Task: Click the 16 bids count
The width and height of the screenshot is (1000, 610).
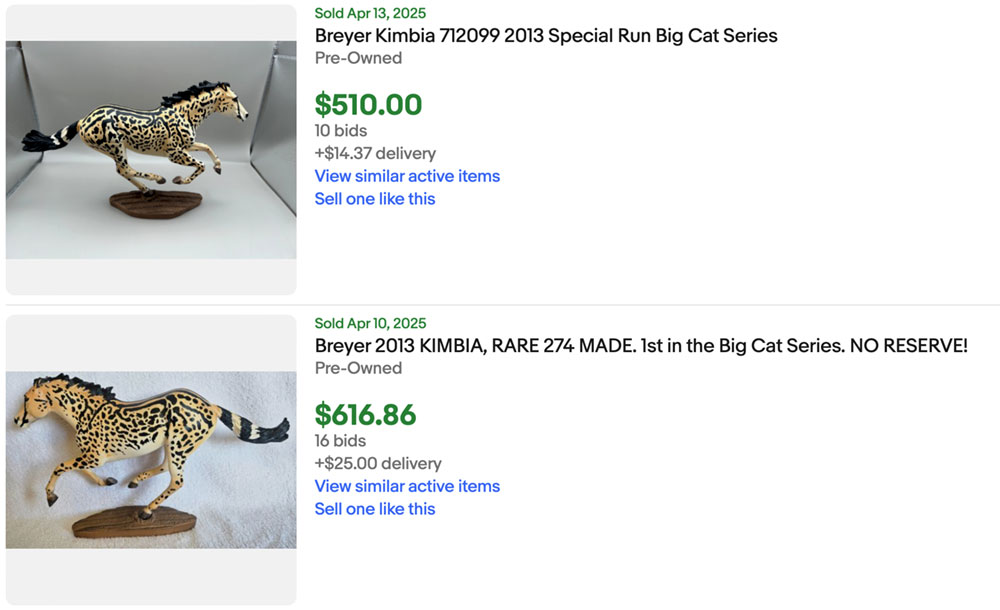Action: [340, 441]
